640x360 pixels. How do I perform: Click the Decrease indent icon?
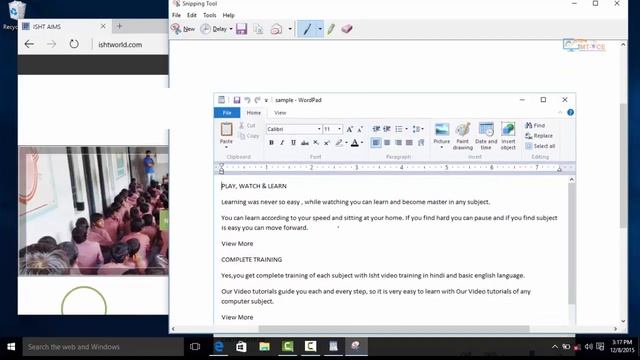[376, 129]
